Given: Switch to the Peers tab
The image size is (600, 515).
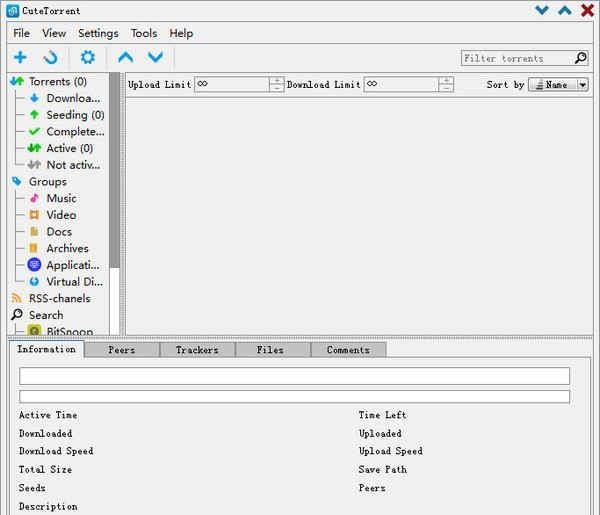Looking at the screenshot, I should pyautogui.click(x=122, y=350).
